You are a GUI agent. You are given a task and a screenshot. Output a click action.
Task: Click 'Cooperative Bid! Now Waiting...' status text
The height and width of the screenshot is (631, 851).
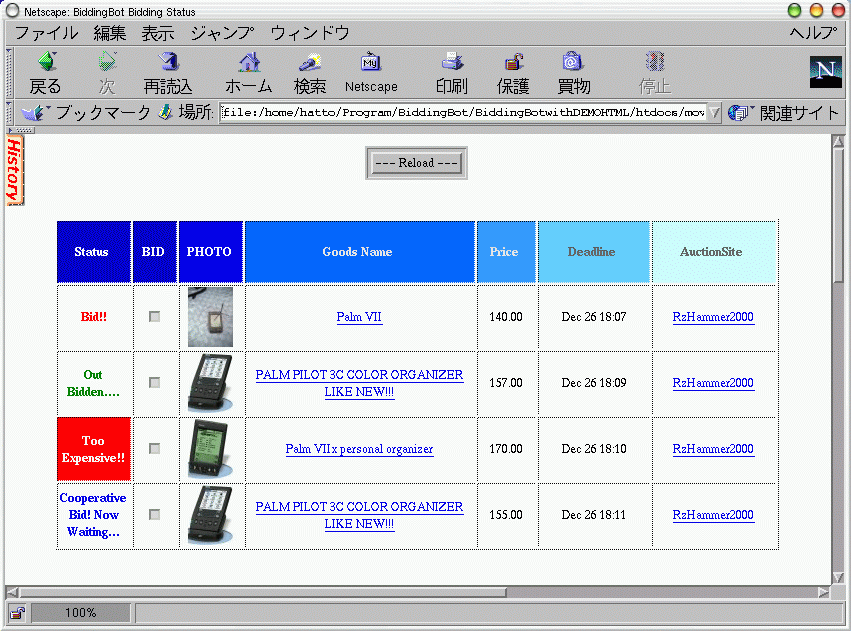pos(93,515)
